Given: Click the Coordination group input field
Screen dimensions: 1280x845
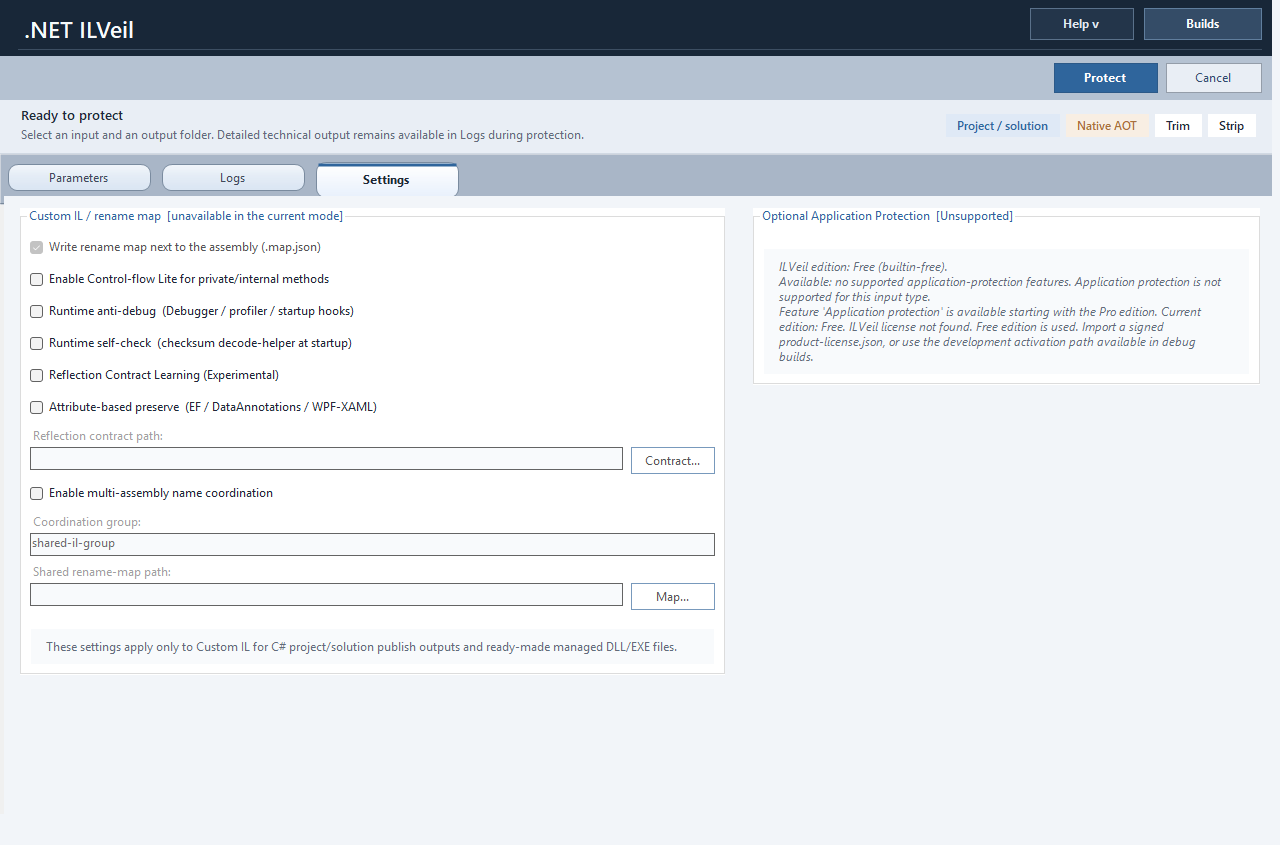Looking at the screenshot, I should coord(372,544).
